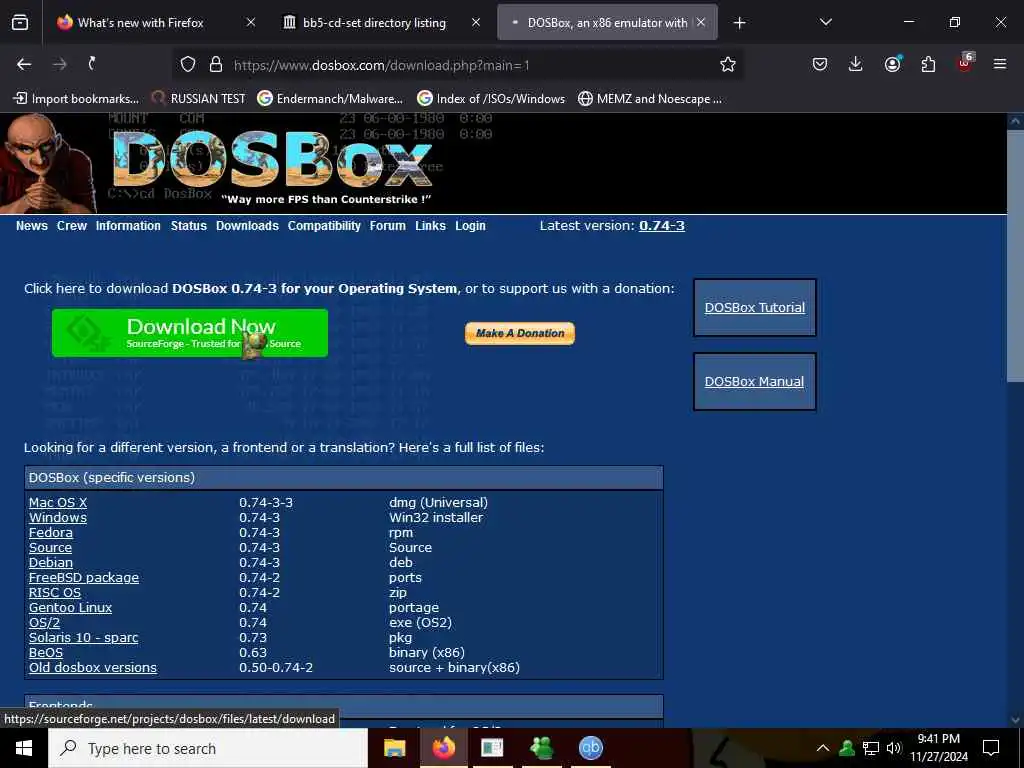Download the Windows Win32 installer
This screenshot has width=1024, height=768.
point(57,517)
